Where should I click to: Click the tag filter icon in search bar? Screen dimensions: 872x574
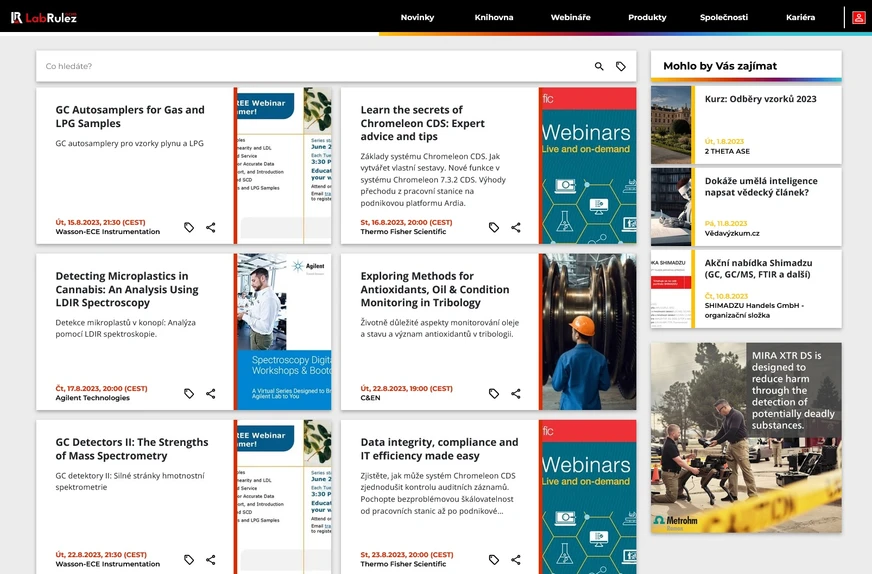pyautogui.click(x=621, y=66)
